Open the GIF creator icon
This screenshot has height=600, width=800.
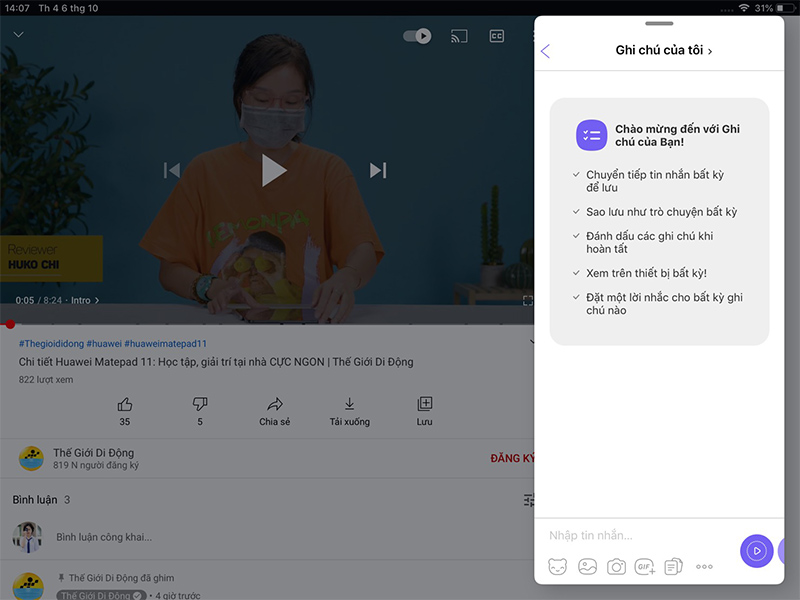(x=645, y=566)
